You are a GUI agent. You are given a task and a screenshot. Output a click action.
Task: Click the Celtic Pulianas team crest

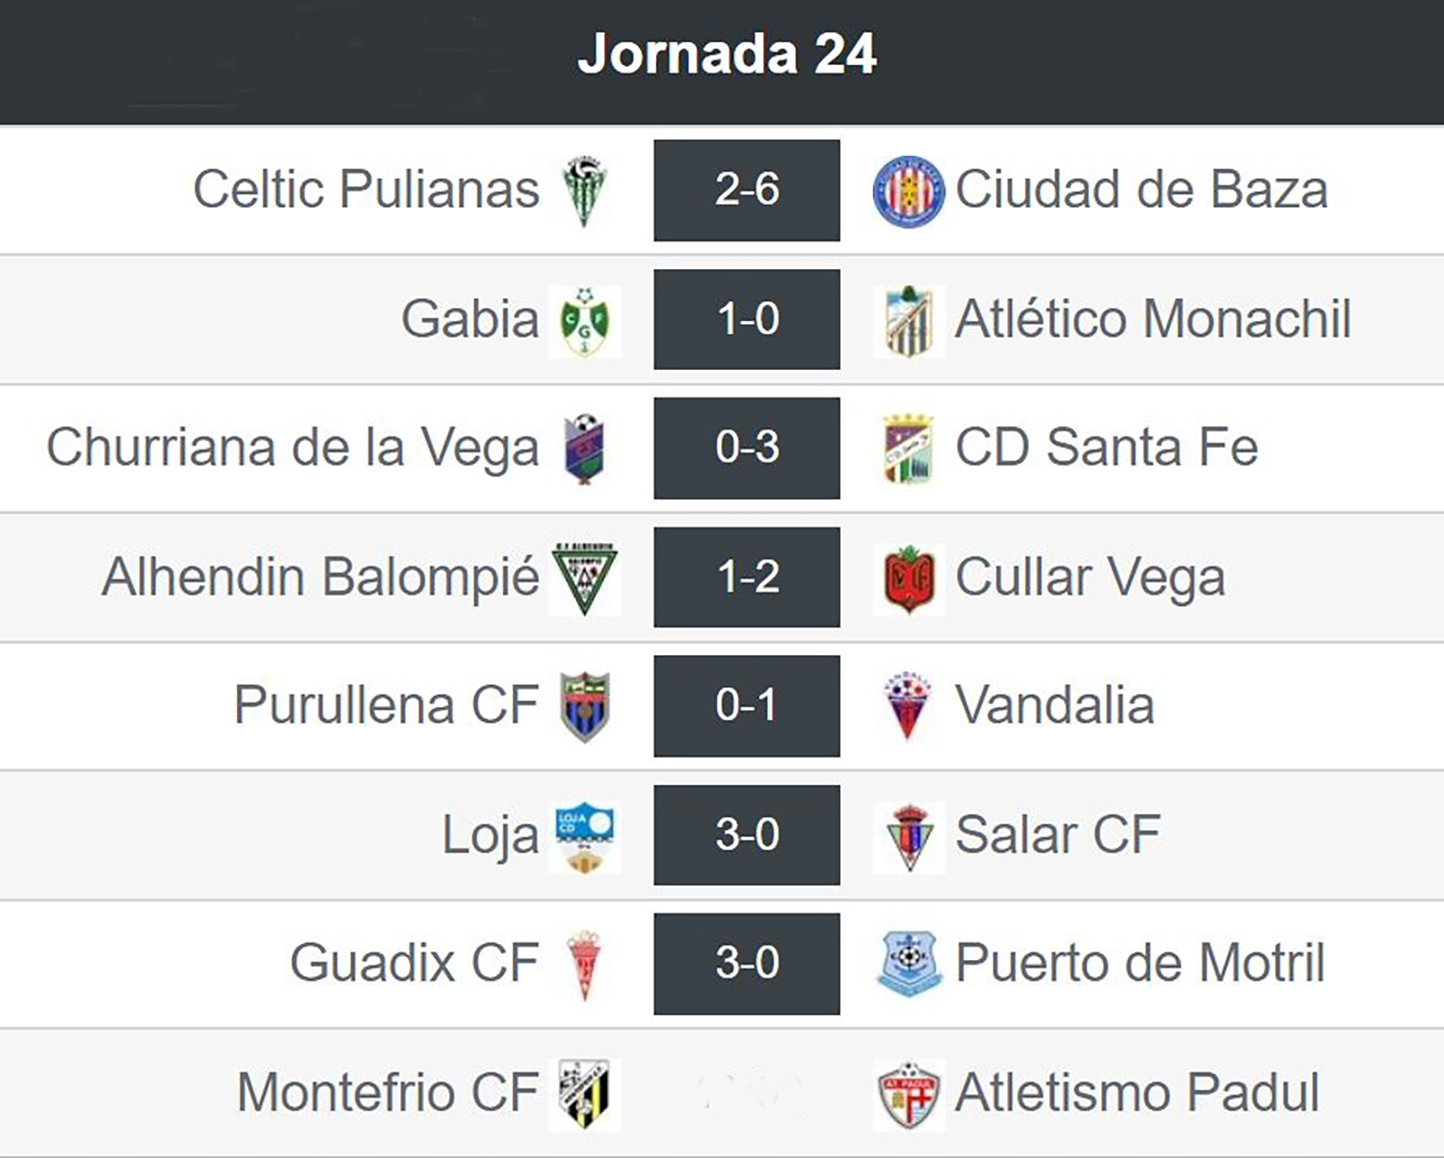[x=584, y=190]
